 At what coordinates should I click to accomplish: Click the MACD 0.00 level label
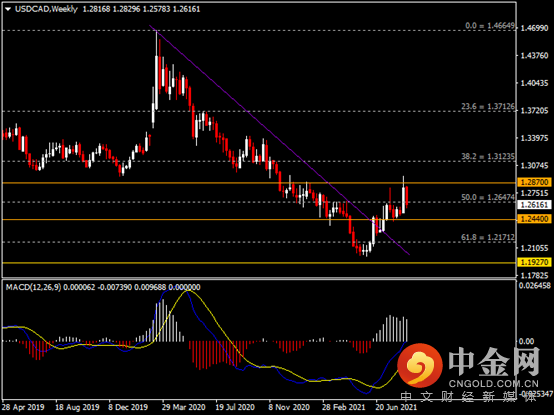(526, 341)
